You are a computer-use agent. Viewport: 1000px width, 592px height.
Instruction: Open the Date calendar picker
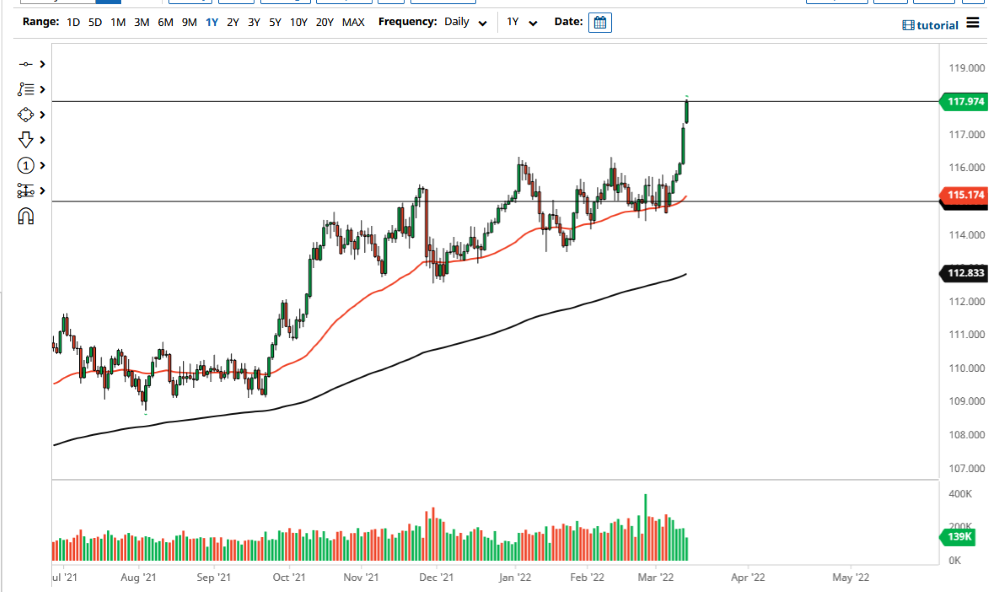pyautogui.click(x=599, y=21)
